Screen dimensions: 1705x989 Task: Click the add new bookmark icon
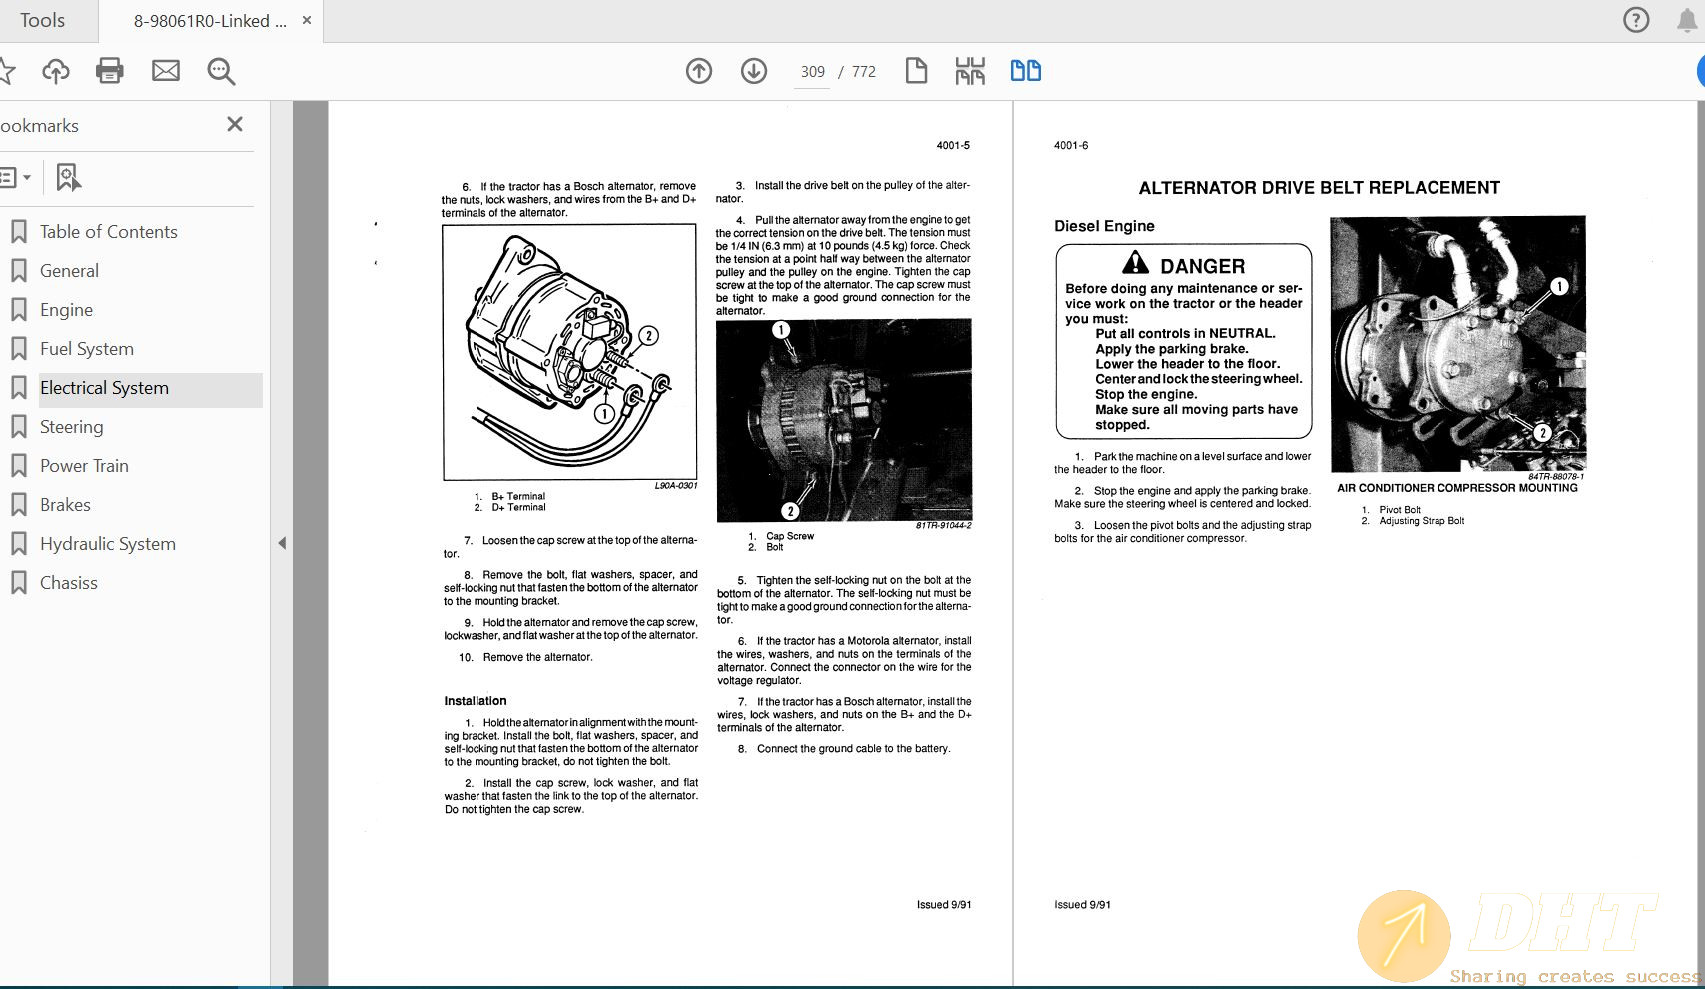tap(67, 178)
